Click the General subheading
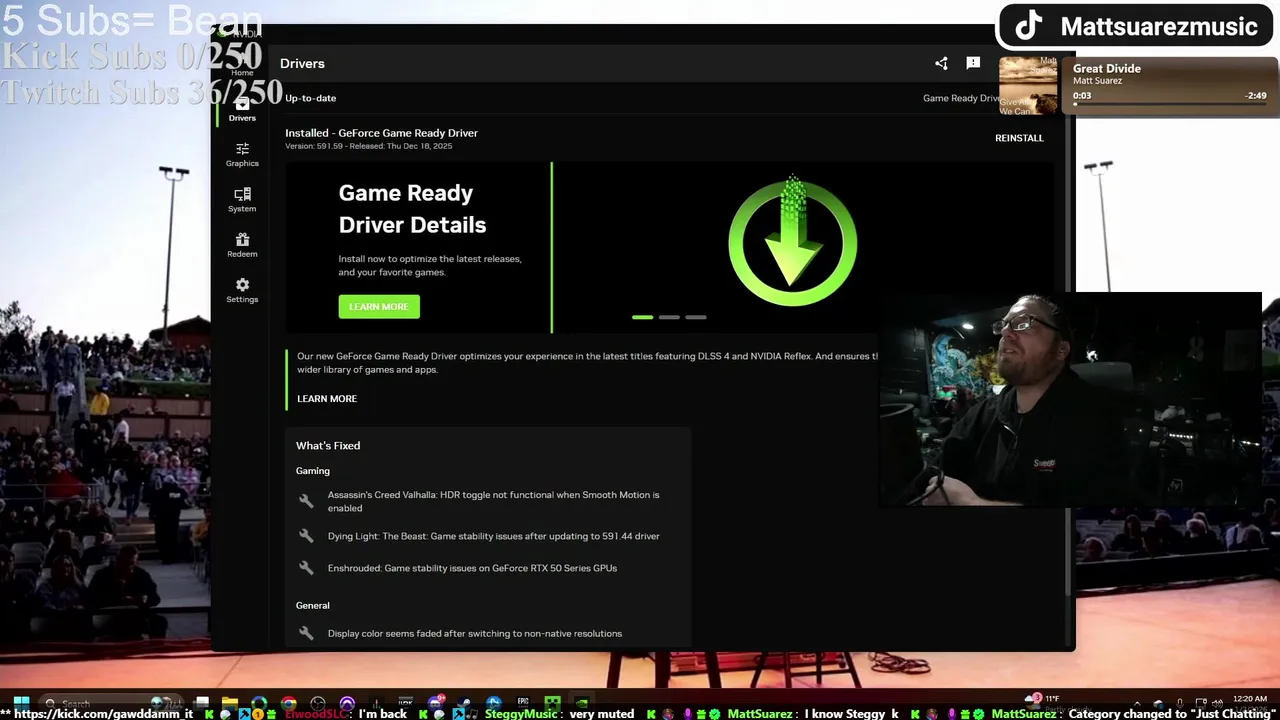This screenshot has width=1280, height=720. (312, 605)
